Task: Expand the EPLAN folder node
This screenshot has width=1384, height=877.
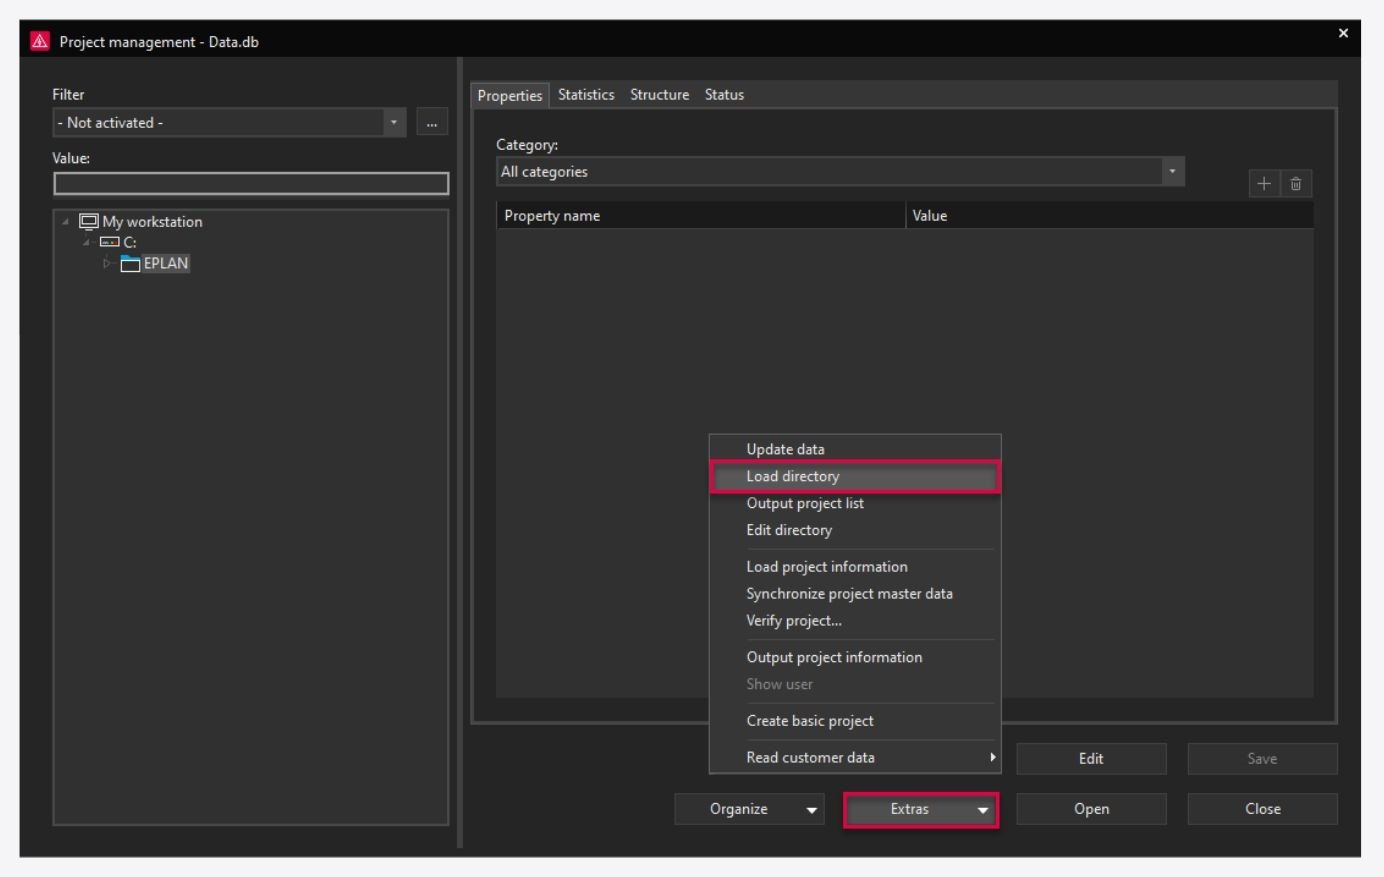Action: pyautogui.click(x=105, y=262)
